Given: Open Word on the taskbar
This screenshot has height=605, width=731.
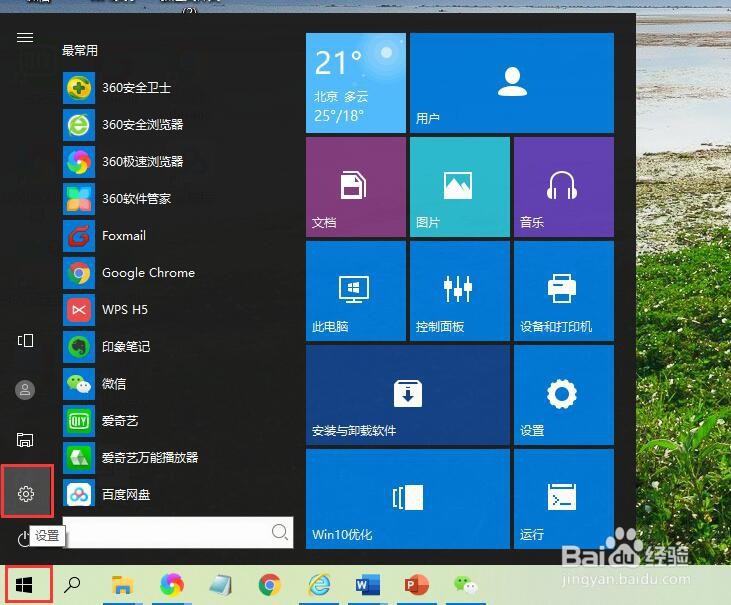Looking at the screenshot, I should click(x=367, y=585).
